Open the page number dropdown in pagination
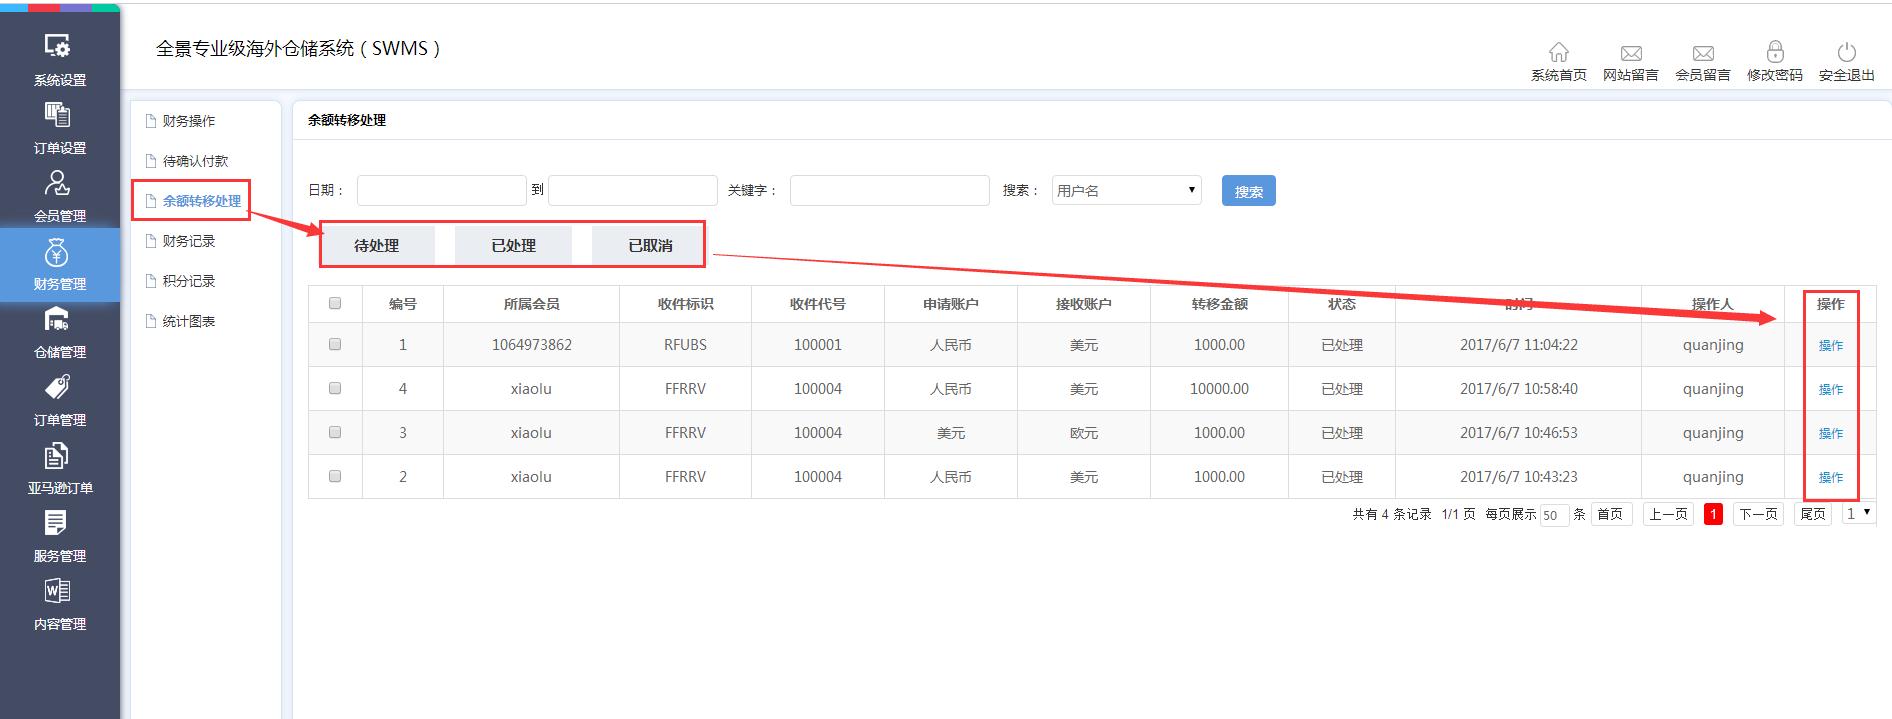 point(1858,513)
